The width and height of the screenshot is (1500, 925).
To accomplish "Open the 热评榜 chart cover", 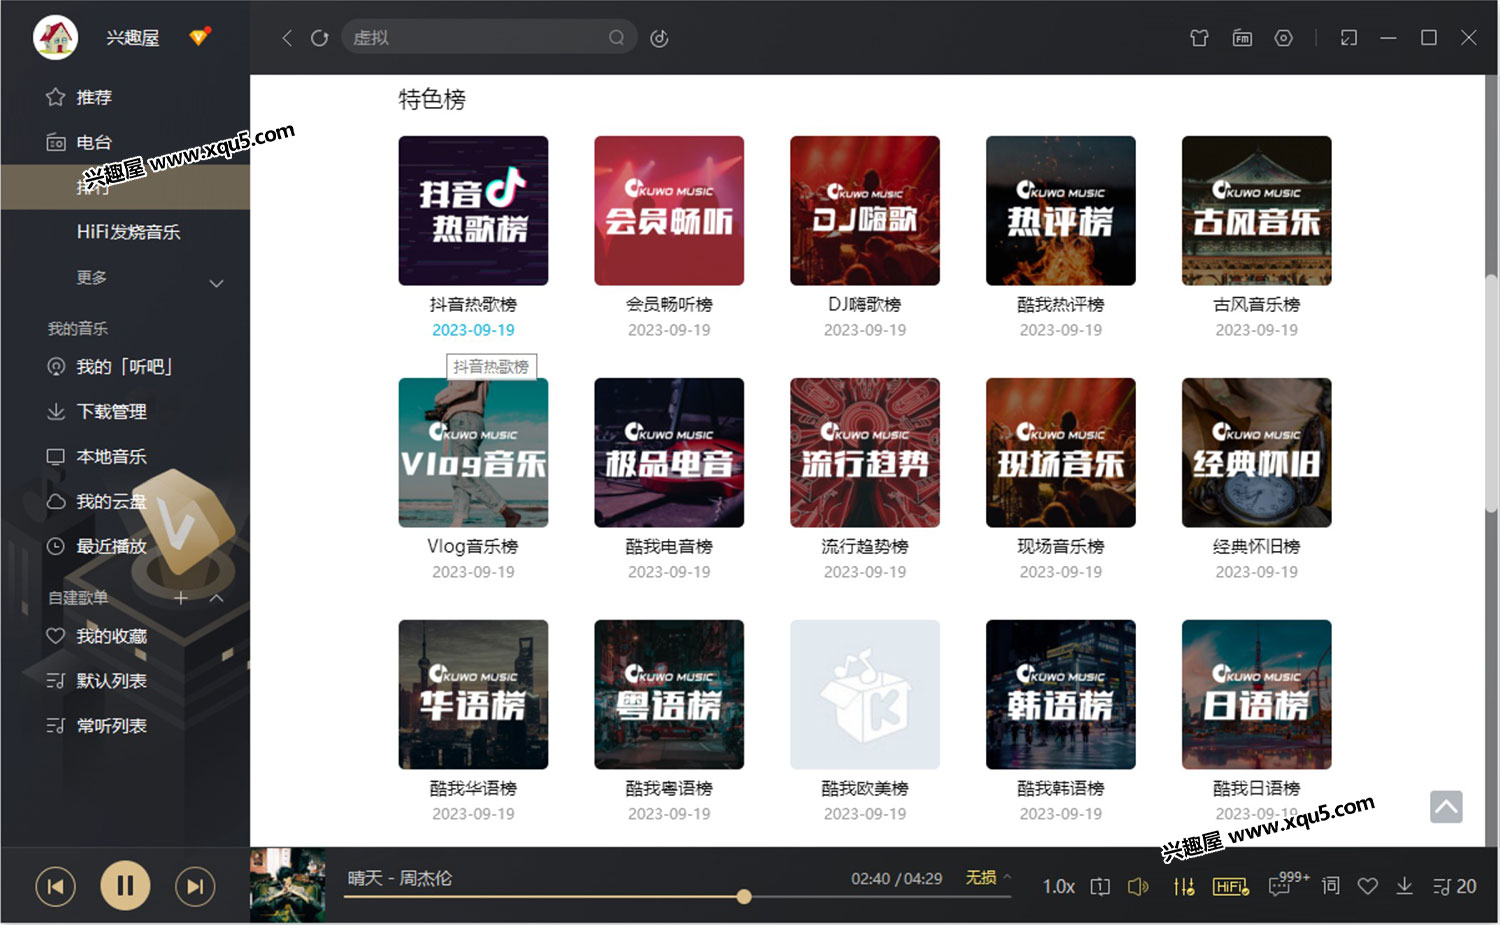I will coord(1061,211).
